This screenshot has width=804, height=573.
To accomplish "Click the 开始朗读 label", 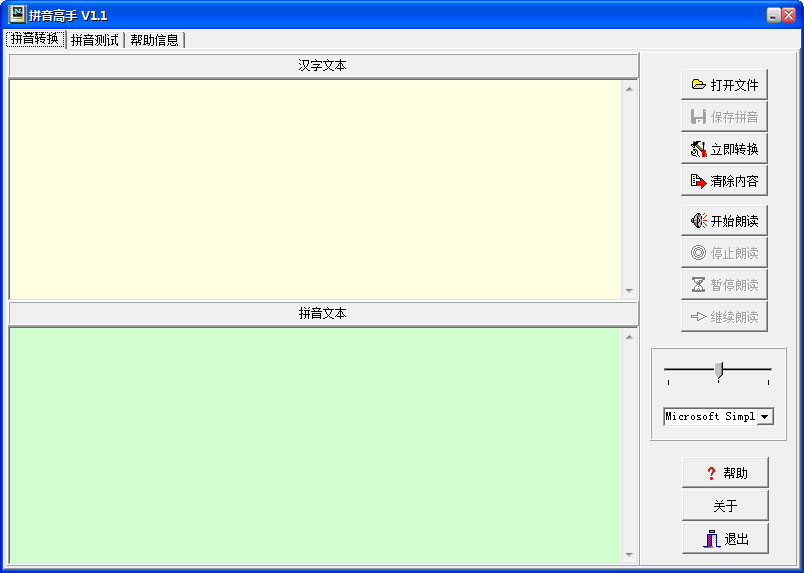I will 734,221.
